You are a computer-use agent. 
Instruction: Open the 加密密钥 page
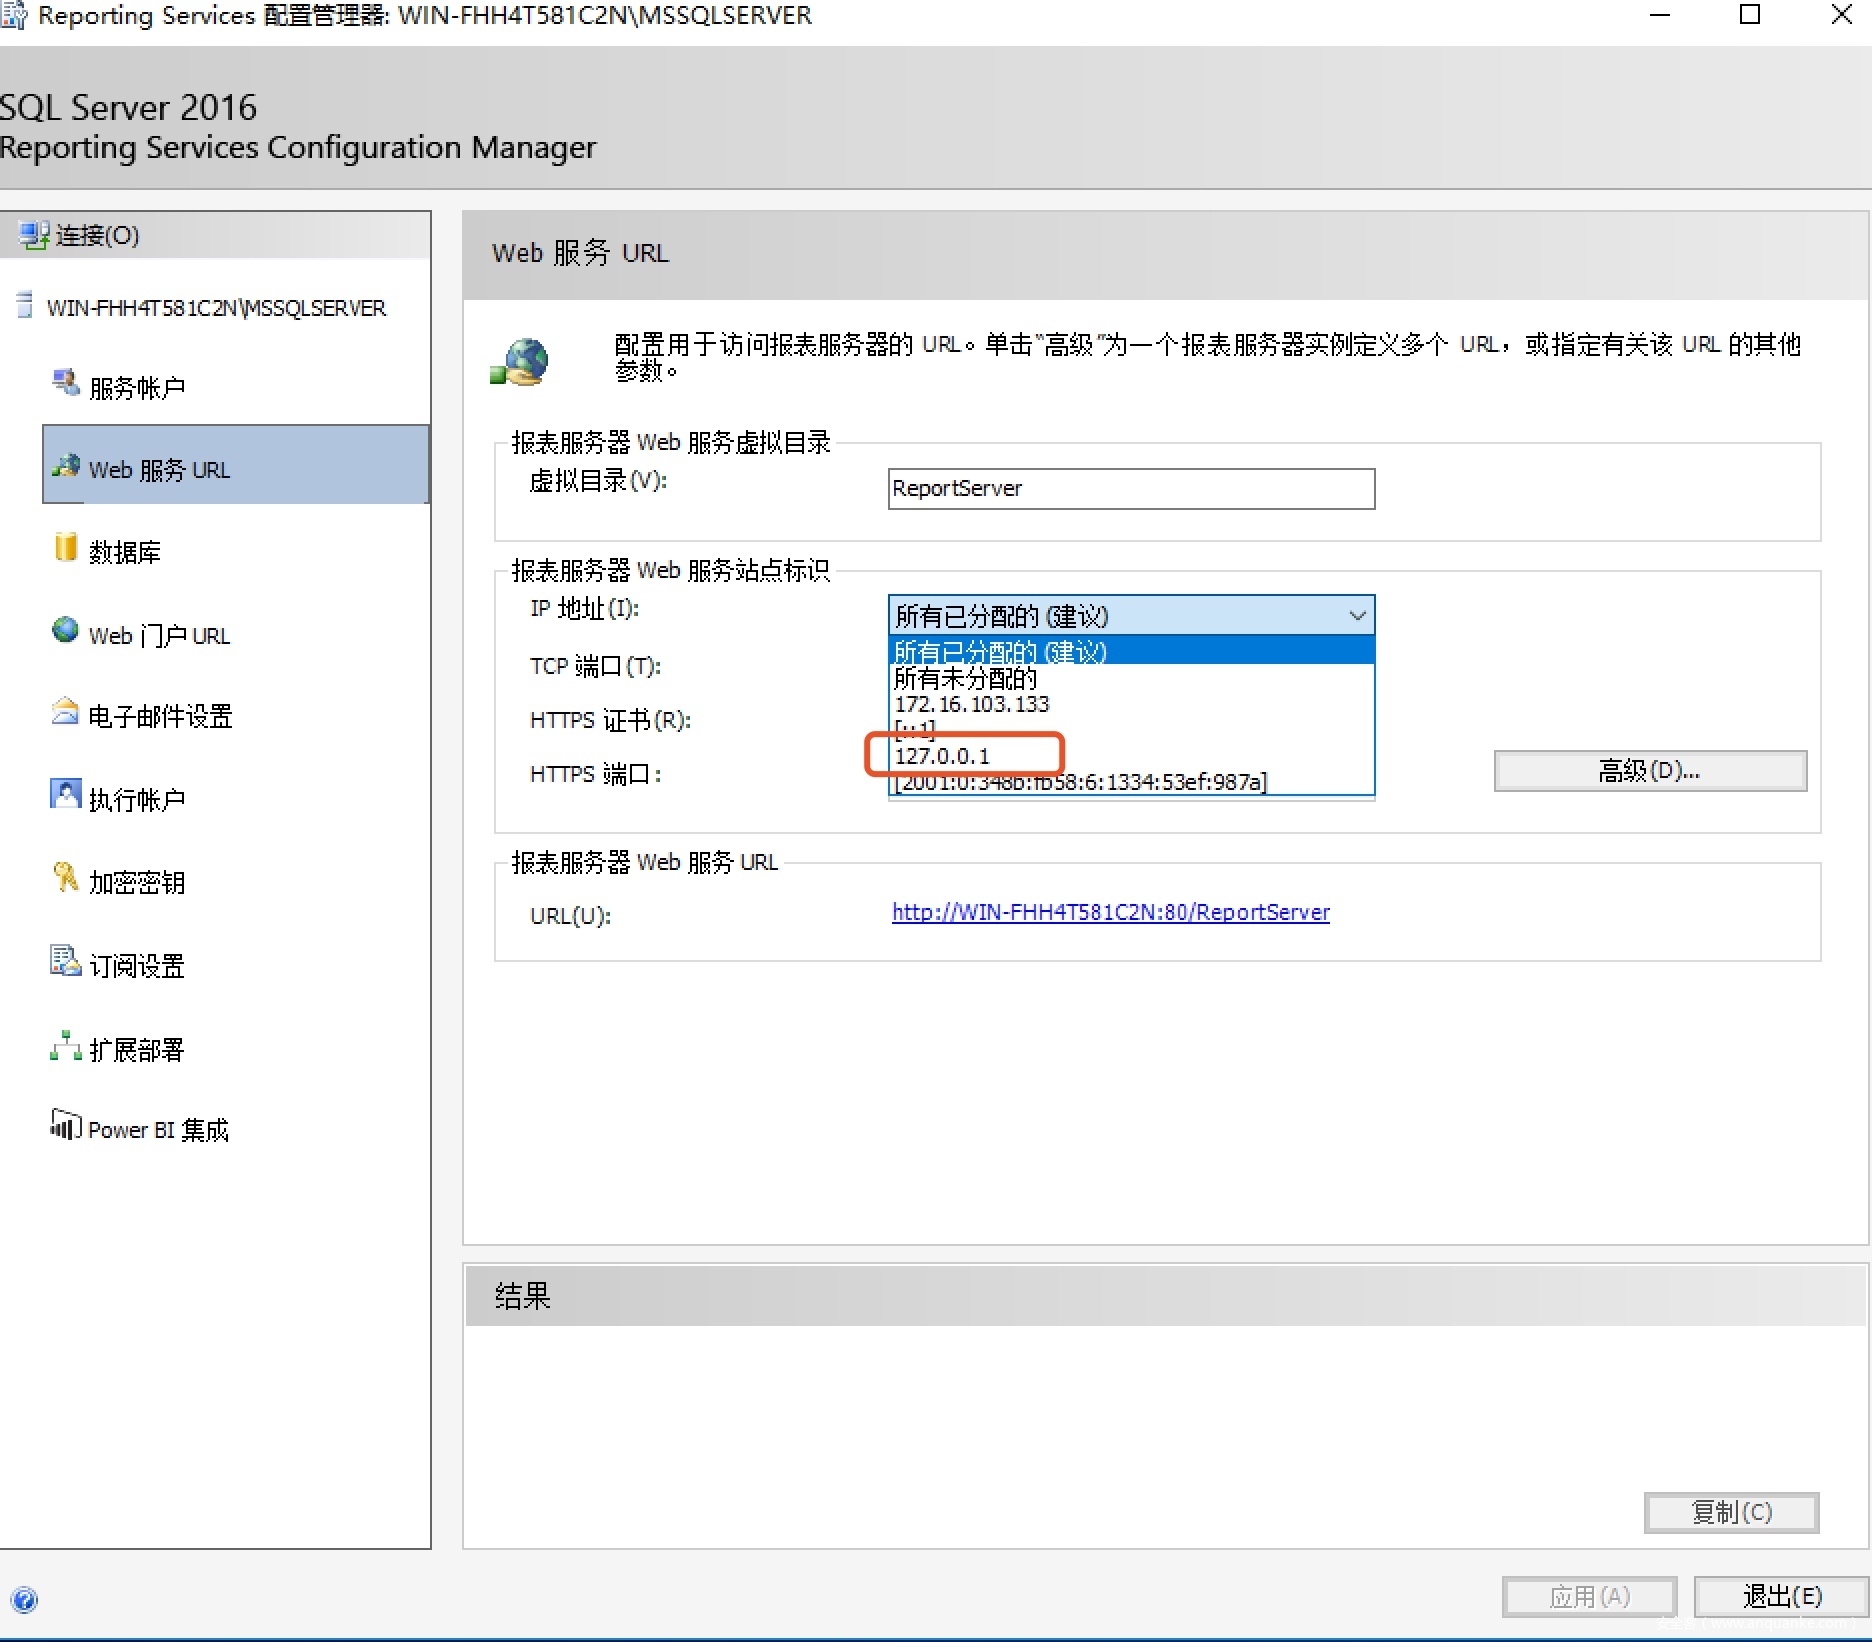138,883
